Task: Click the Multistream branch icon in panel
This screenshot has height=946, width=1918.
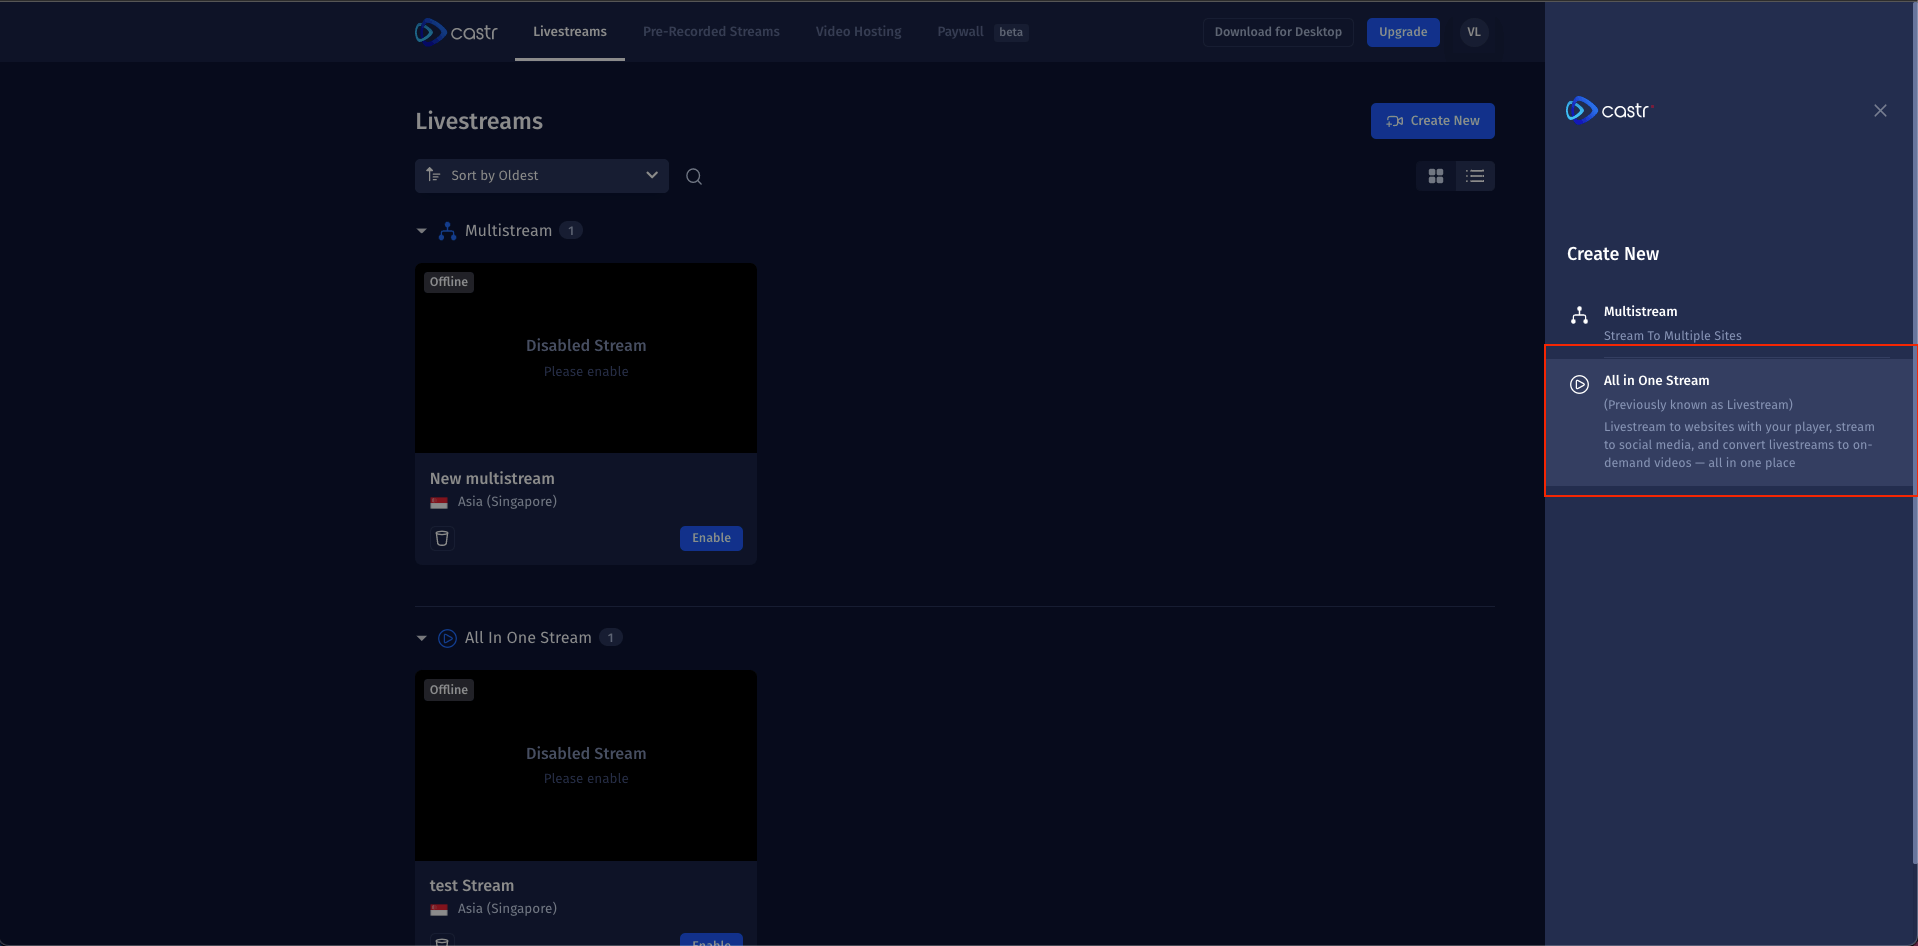Action: 1580,316
